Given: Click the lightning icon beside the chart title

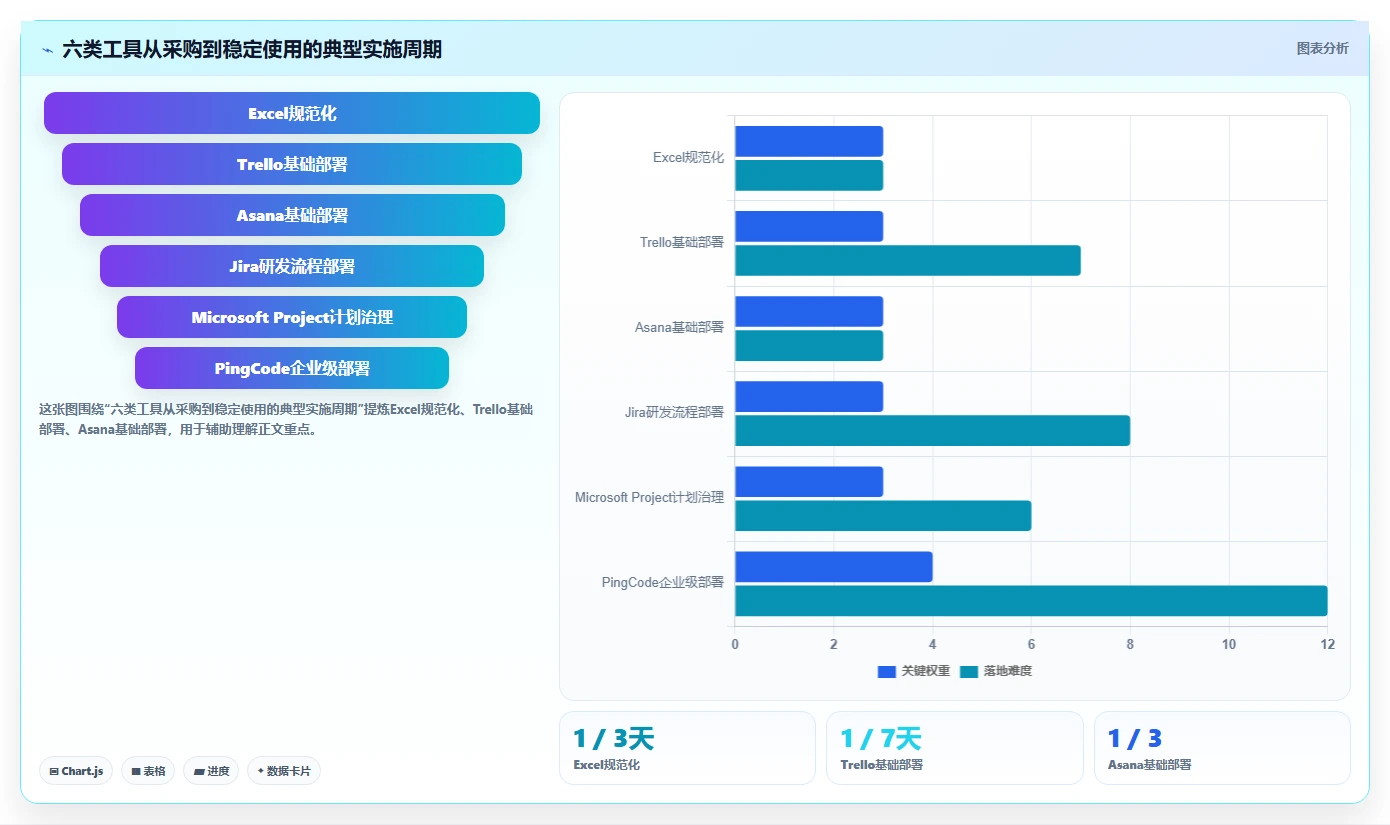Looking at the screenshot, I should click(x=47, y=49).
